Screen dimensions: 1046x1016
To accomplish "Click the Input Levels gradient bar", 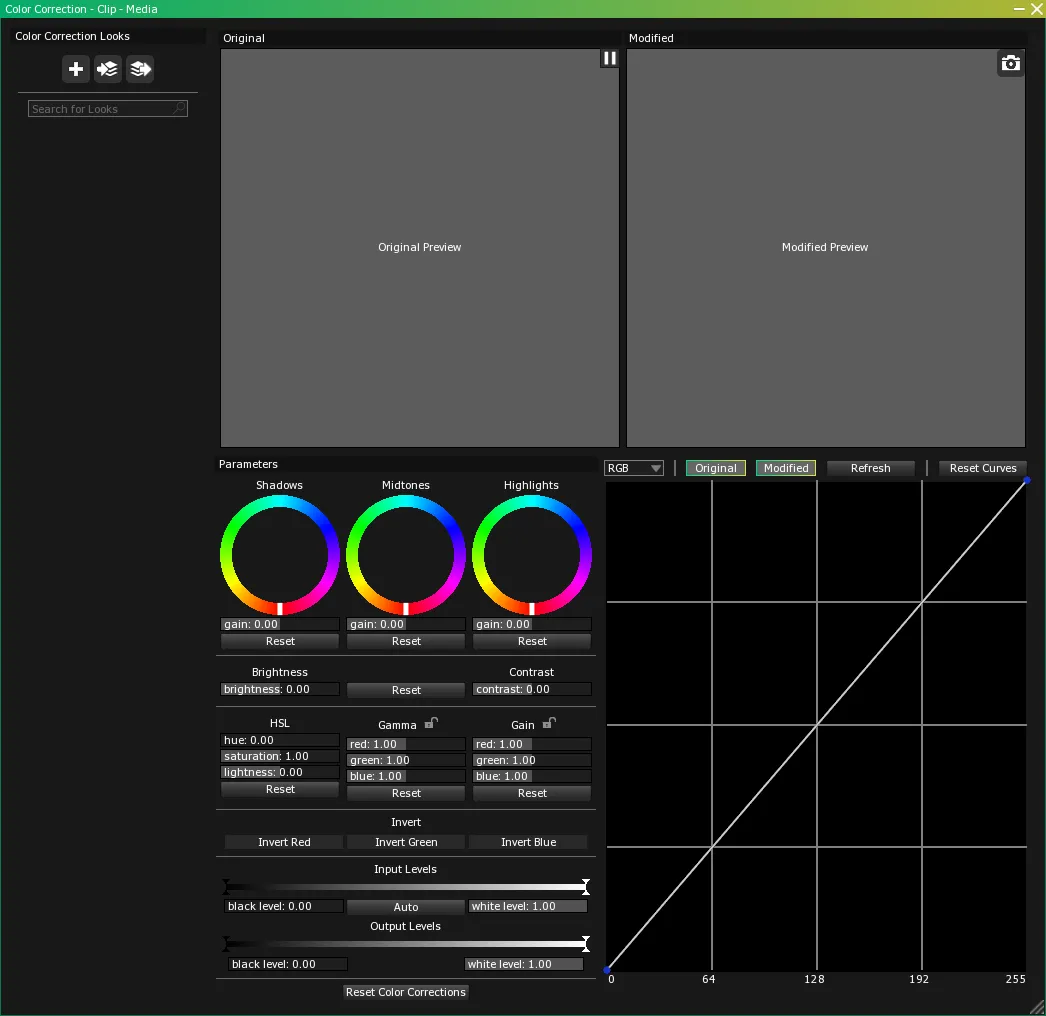I will coord(406,887).
